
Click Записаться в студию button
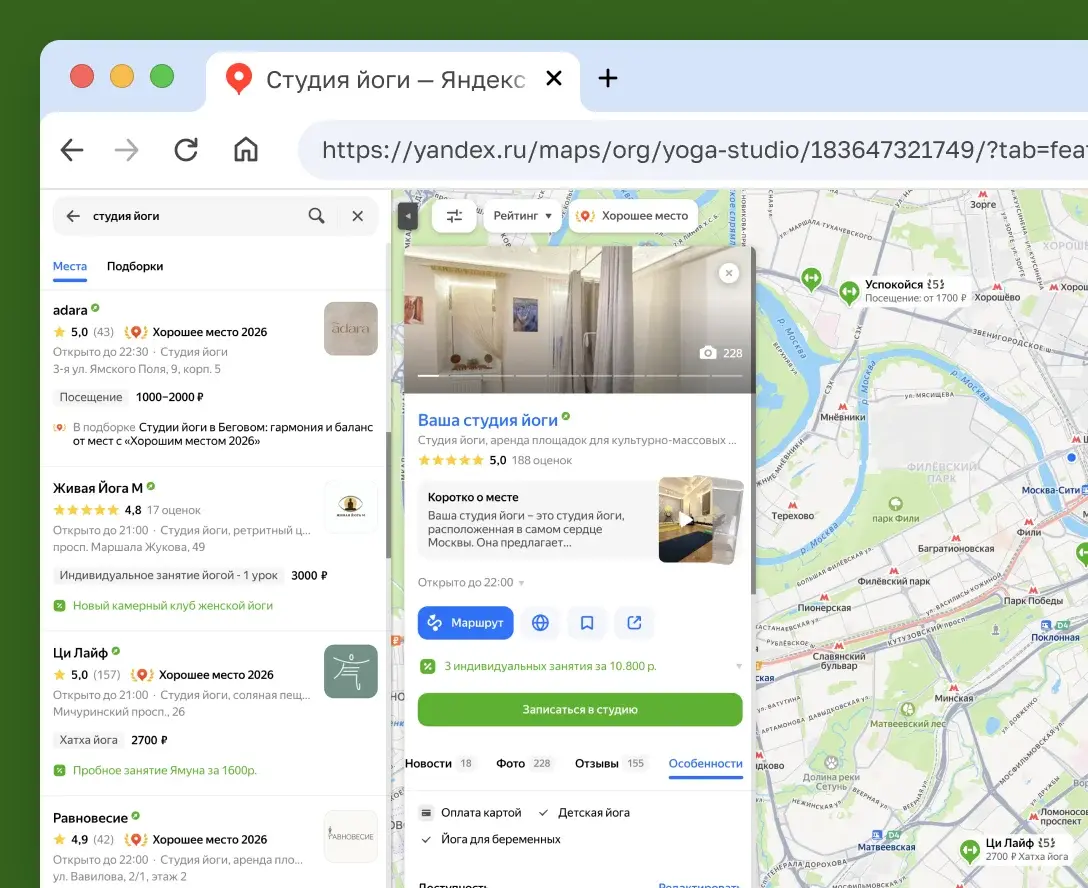pos(580,710)
